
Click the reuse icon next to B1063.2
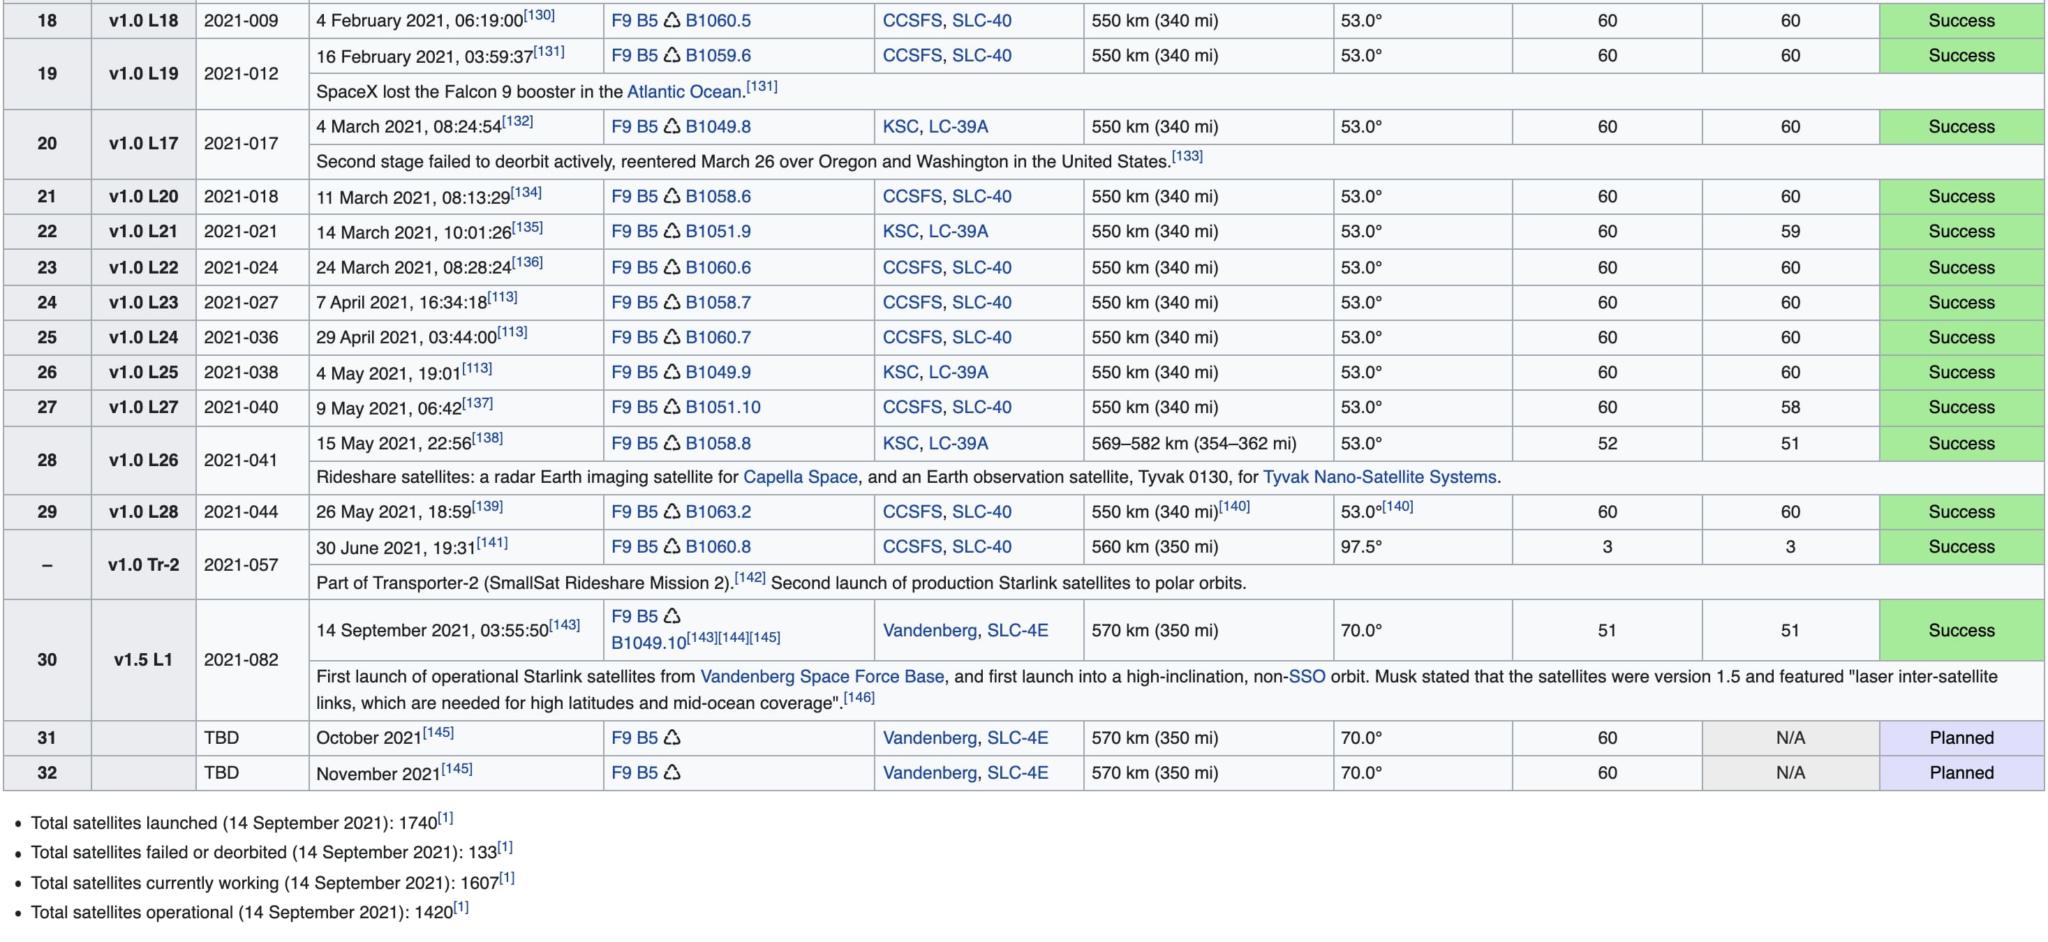click(671, 512)
